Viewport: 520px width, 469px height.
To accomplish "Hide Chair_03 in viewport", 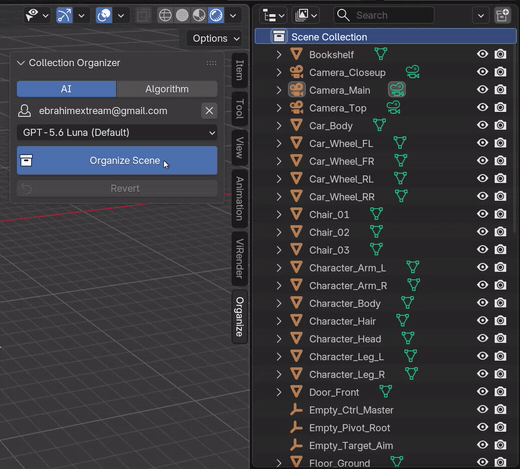I will (x=482, y=249).
